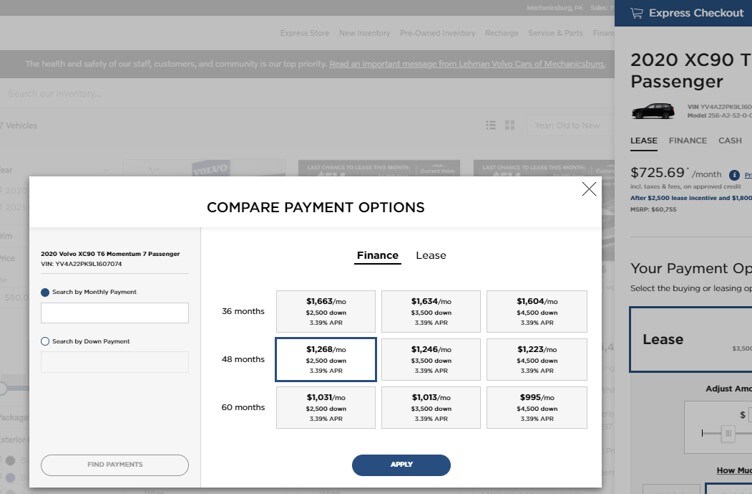Switch to list view icon
The height and width of the screenshot is (494, 752).
(x=491, y=125)
